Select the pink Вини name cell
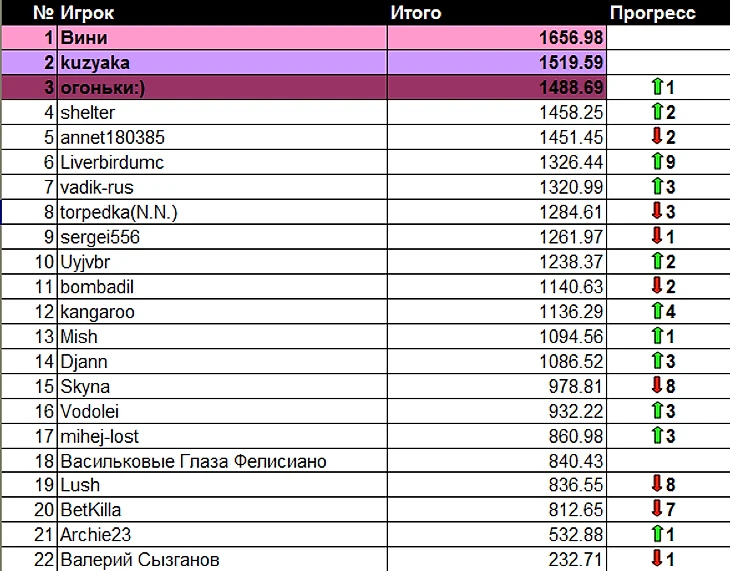The width and height of the screenshot is (730, 571). [x=220, y=38]
